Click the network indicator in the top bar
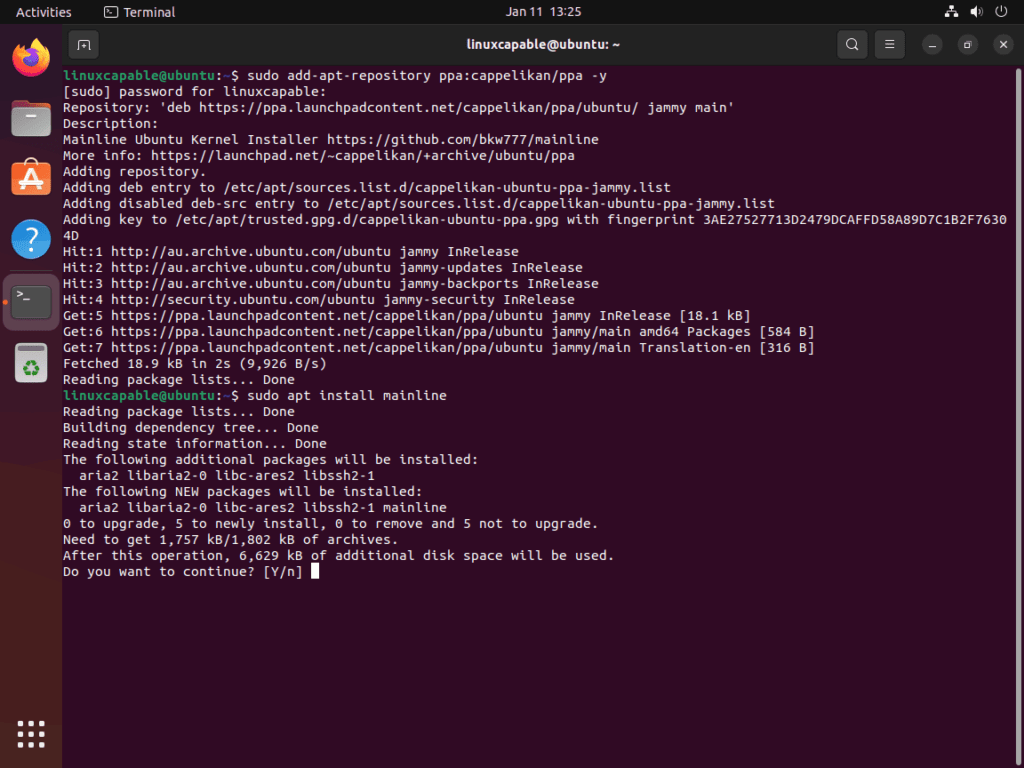 coord(950,12)
